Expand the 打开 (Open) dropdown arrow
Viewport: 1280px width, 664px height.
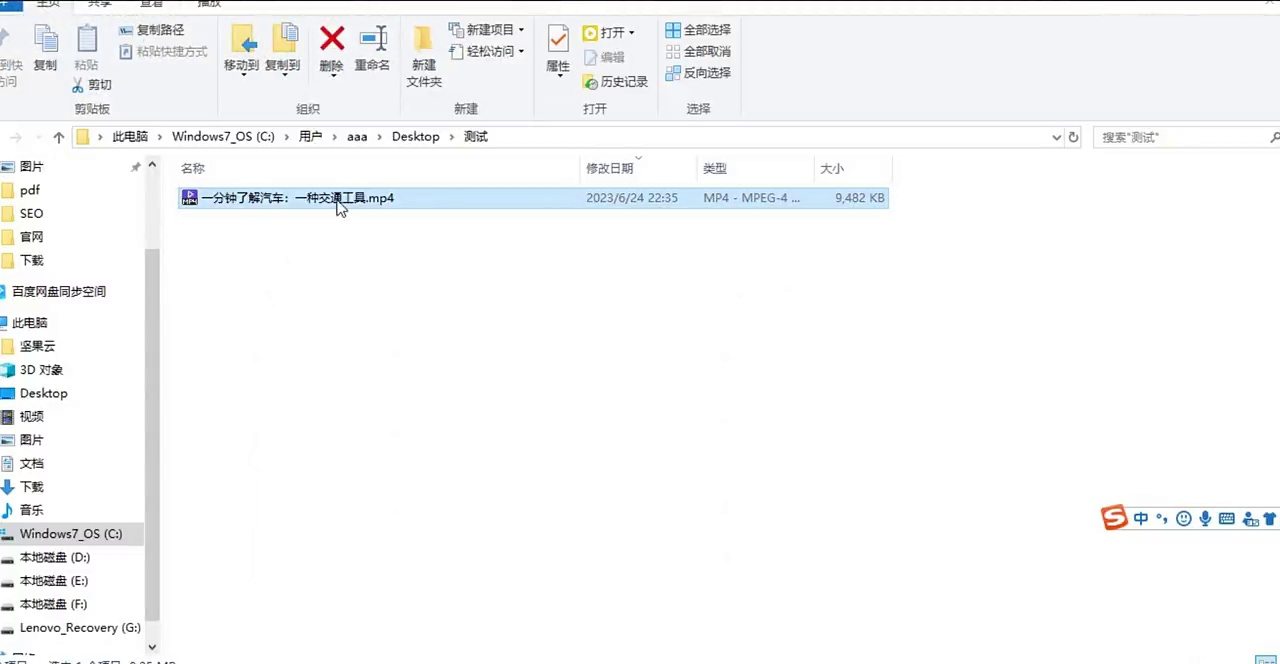(631, 33)
